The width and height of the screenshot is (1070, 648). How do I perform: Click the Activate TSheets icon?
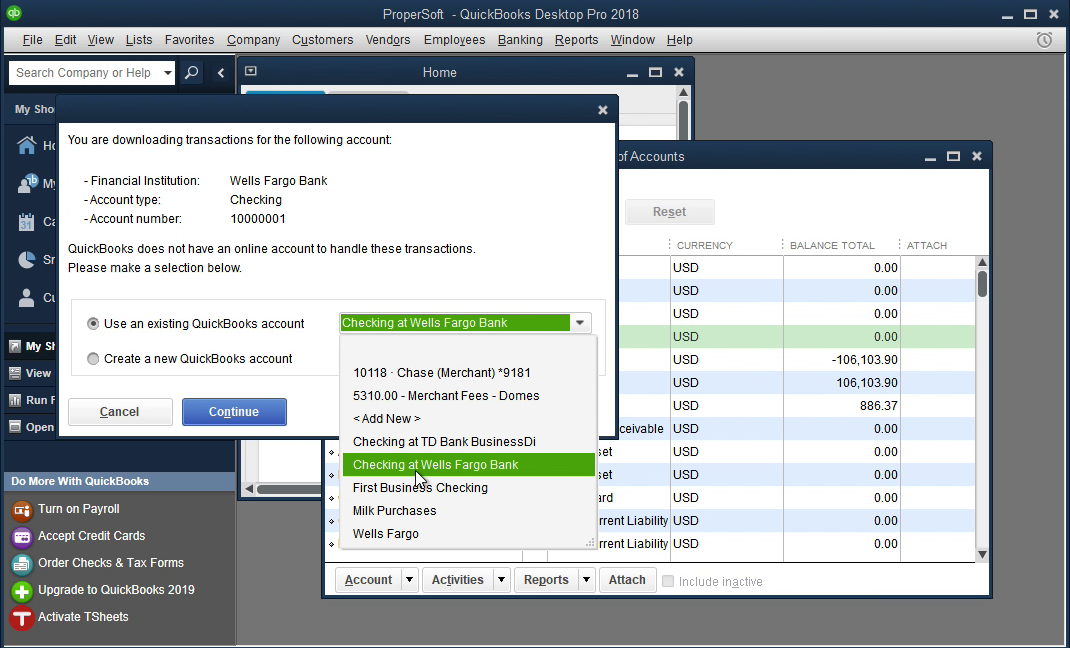(x=22, y=617)
